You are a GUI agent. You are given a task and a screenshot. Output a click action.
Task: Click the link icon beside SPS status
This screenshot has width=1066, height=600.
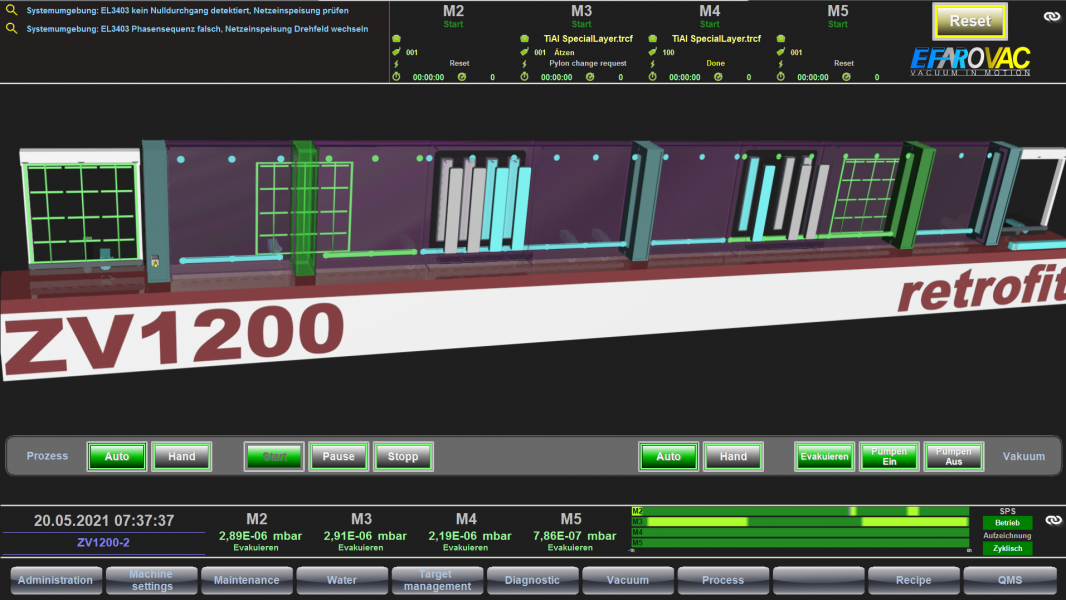(1051, 520)
